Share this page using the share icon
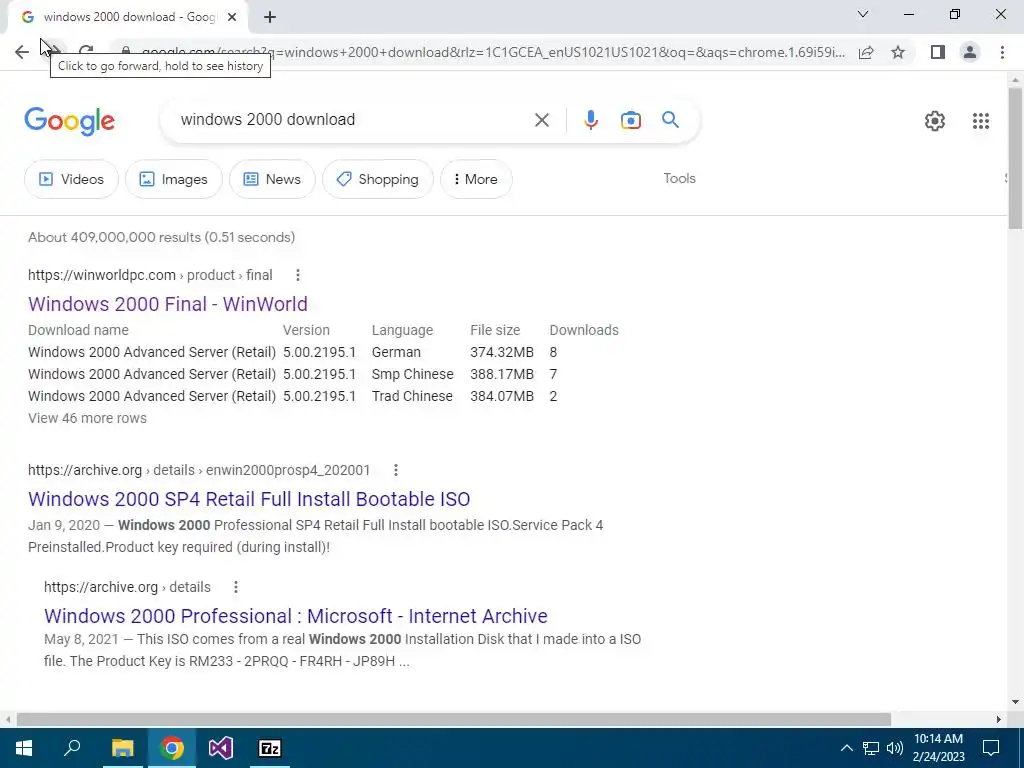The width and height of the screenshot is (1024, 768). [x=866, y=52]
